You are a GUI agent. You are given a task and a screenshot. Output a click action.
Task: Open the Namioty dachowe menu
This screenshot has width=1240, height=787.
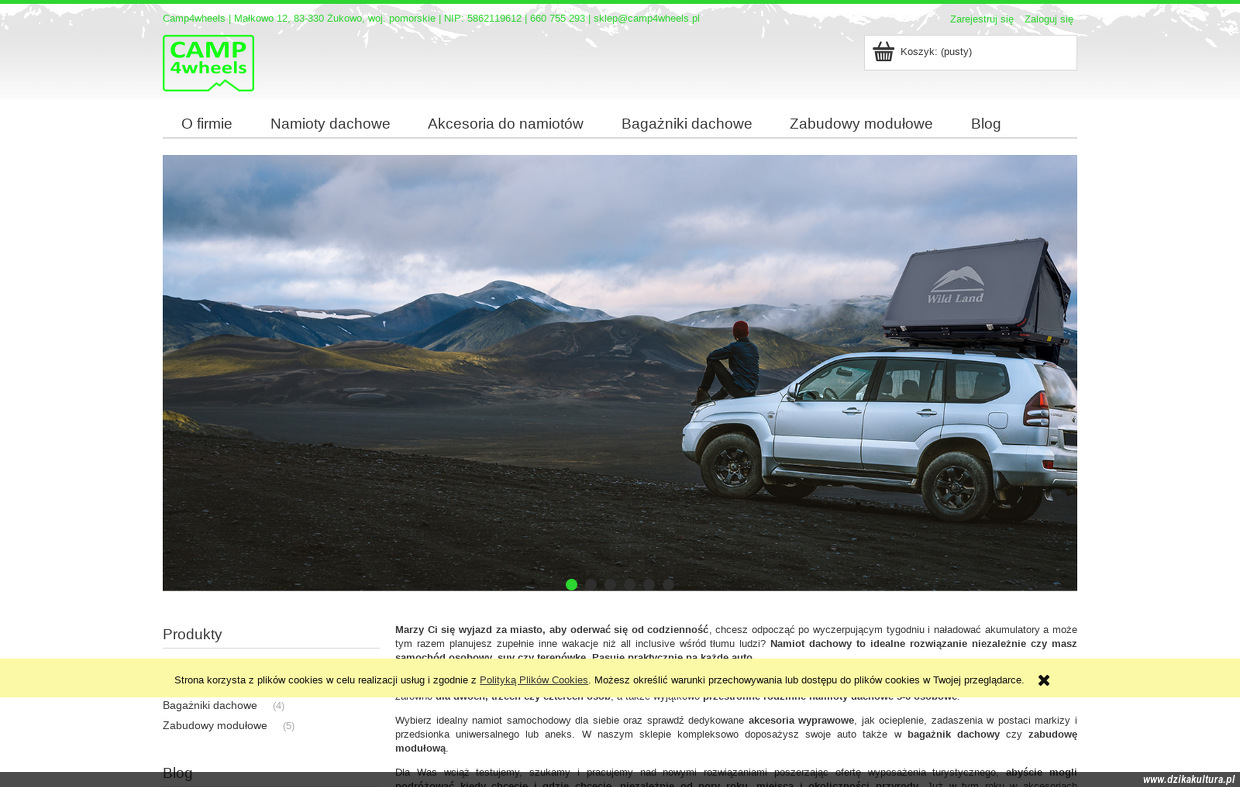330,124
